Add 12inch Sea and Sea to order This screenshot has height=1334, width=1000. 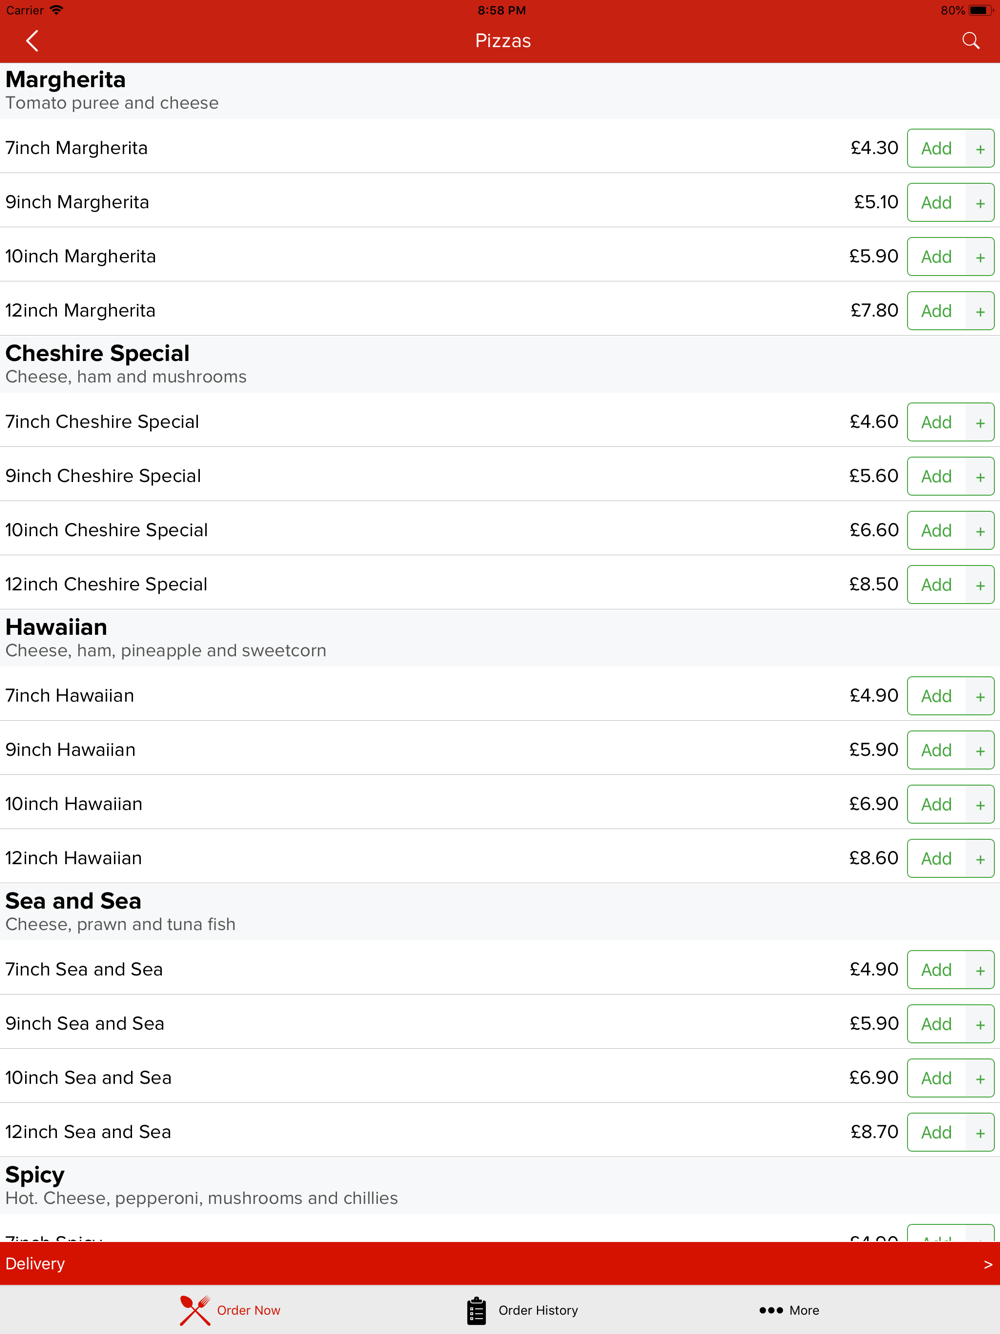pos(937,1133)
